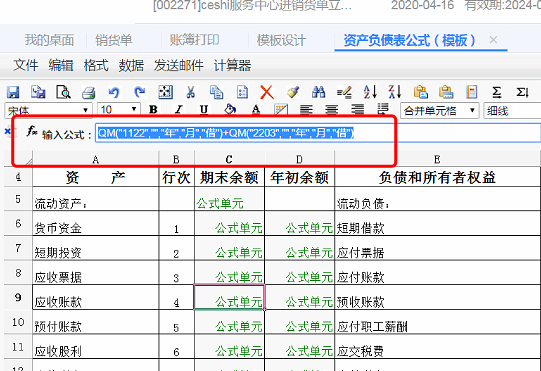Viewport: 541px width, 371px height.
Task: Click the paint bucket fill color icon
Action: click(230, 109)
